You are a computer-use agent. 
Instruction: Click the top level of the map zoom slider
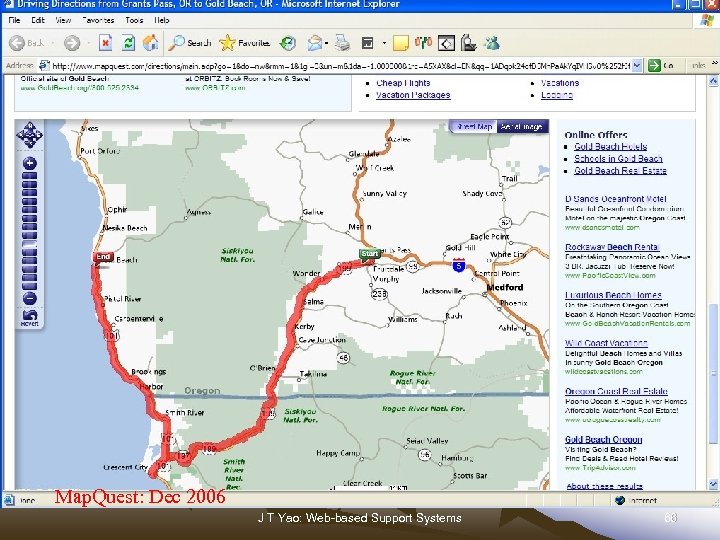pos(30,176)
